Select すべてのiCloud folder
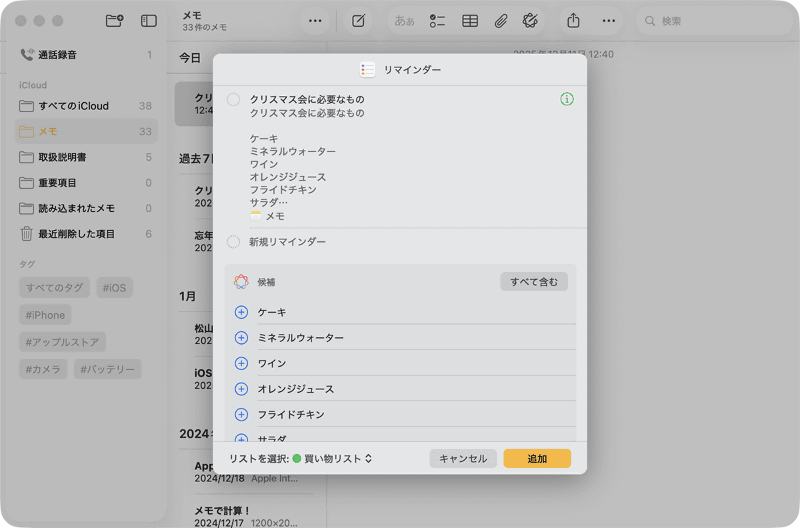The height and width of the screenshot is (528, 800). pos(86,106)
